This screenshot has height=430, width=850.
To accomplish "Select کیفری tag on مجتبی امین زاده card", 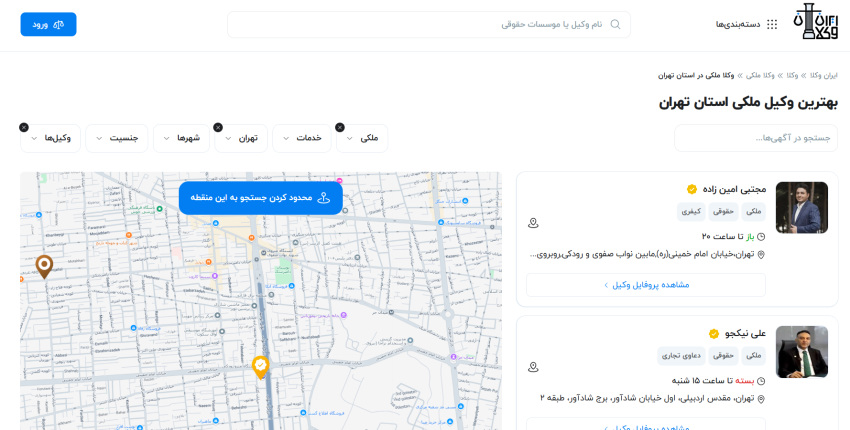I will click(691, 211).
